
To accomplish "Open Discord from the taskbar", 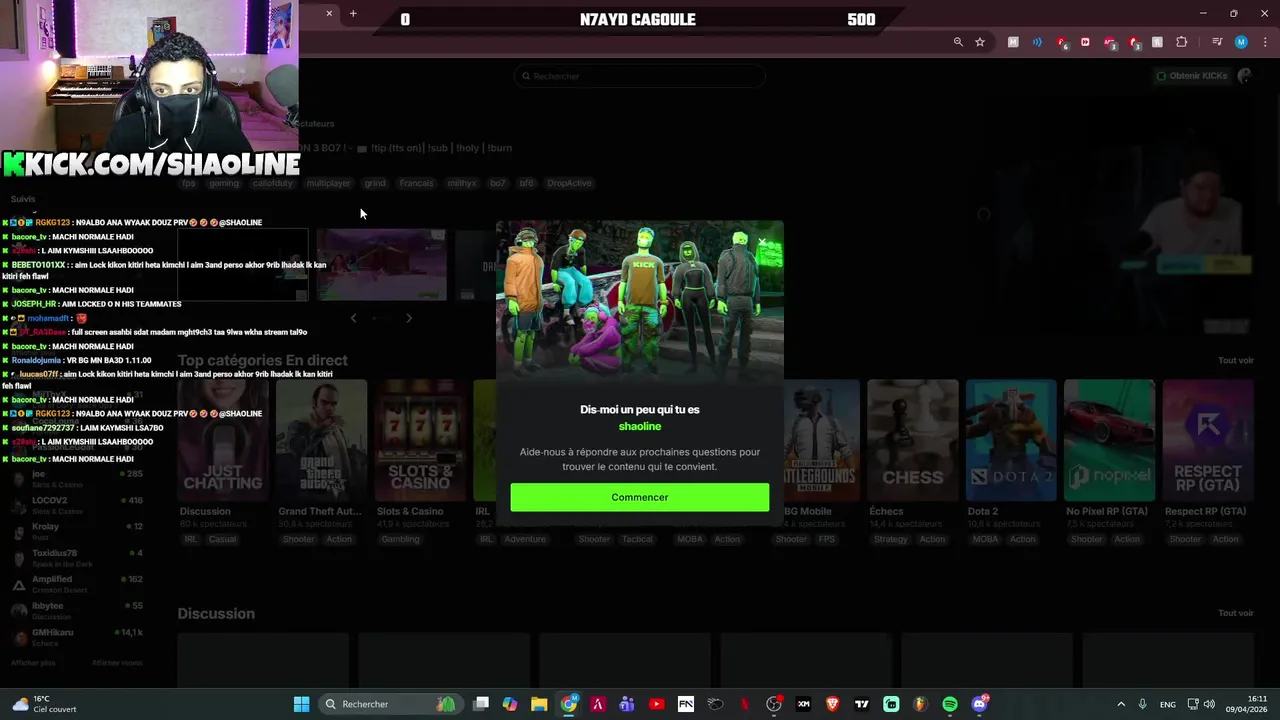I will (x=980, y=704).
